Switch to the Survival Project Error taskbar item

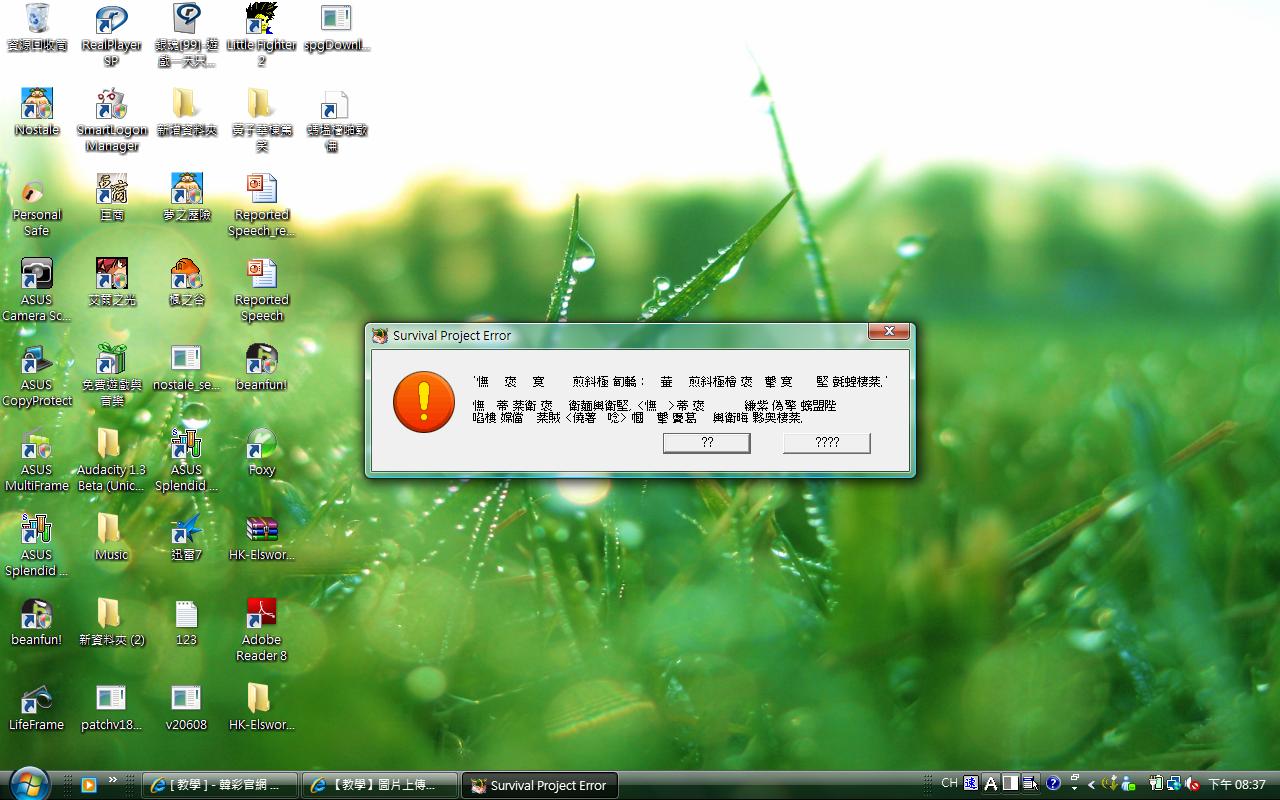[x=539, y=785]
